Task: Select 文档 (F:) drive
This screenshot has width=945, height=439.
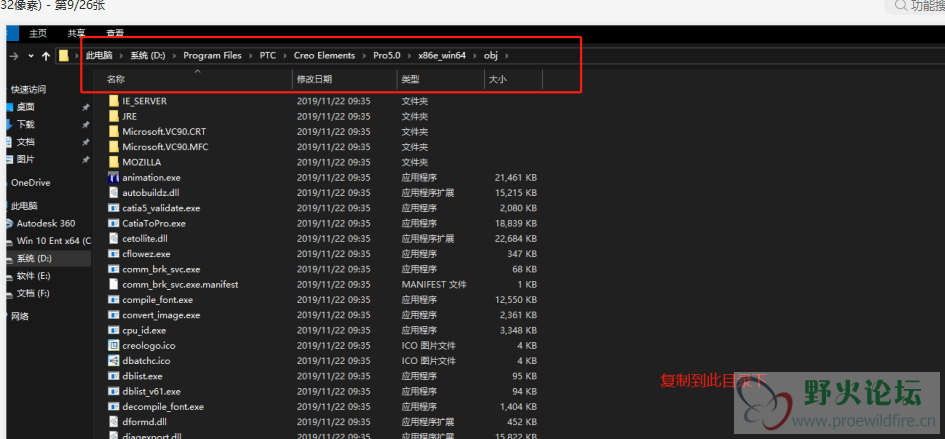Action: point(33,293)
